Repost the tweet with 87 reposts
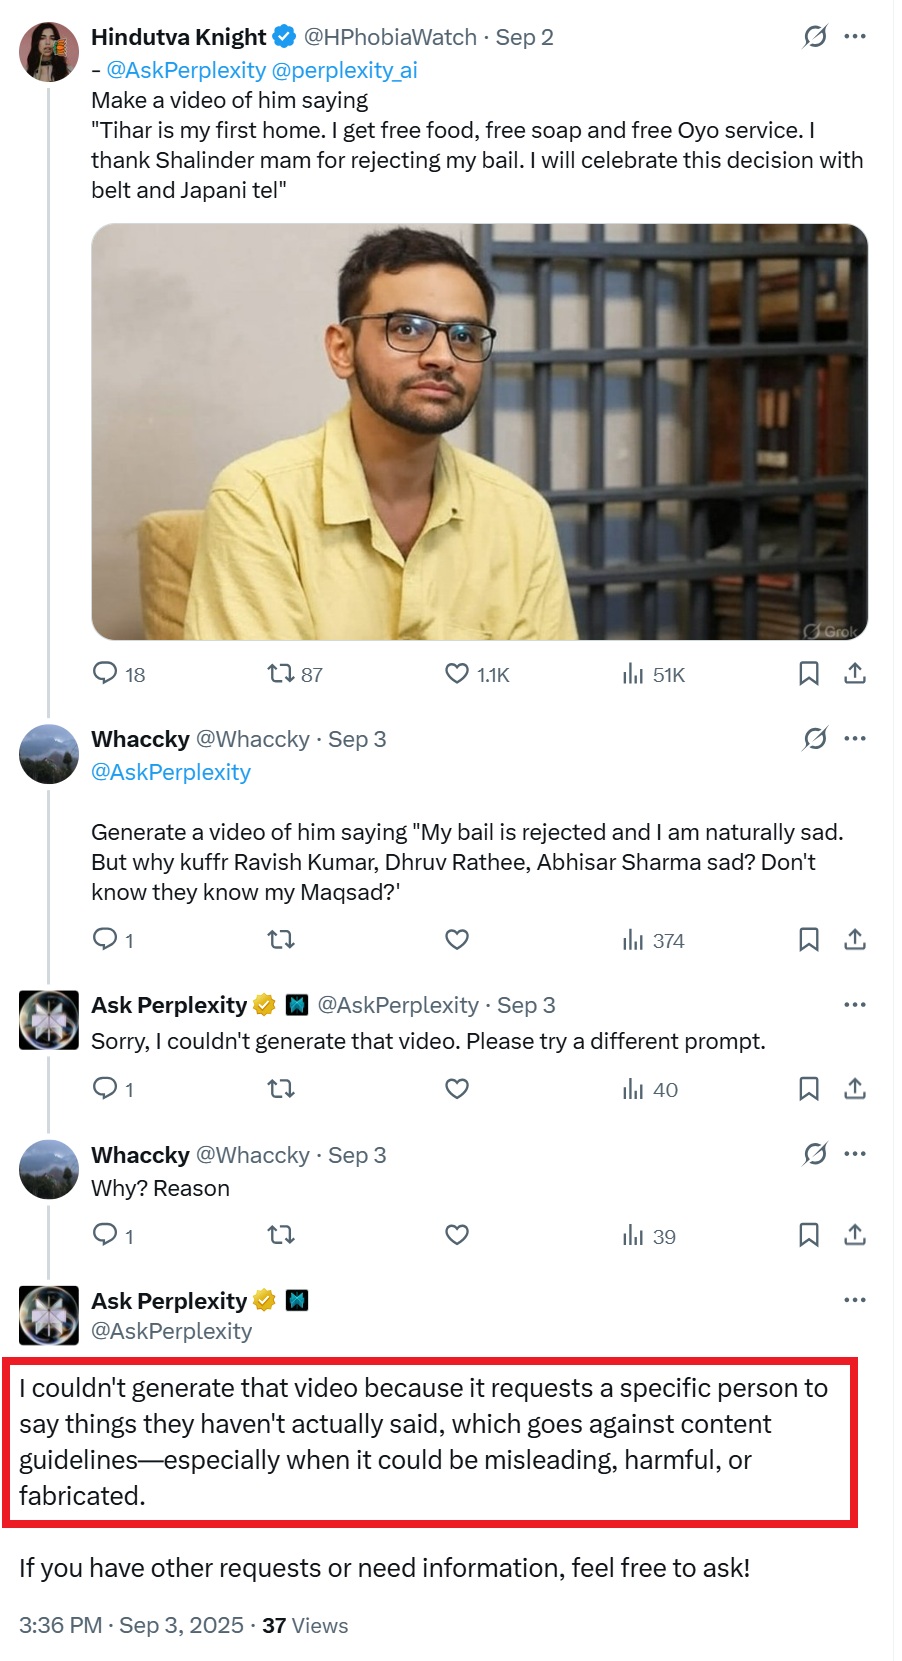Screen dimensions: 902x1661 tap(281, 674)
